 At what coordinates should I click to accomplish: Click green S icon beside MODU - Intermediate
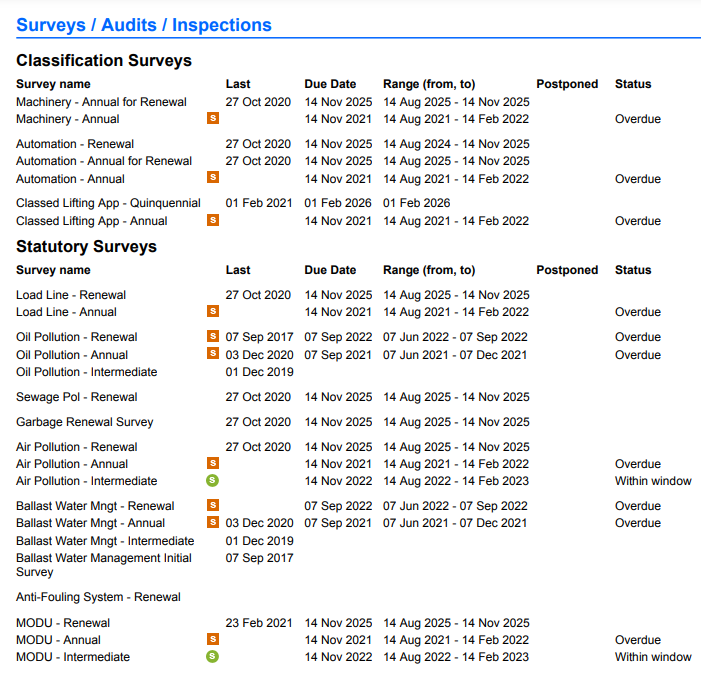212,657
